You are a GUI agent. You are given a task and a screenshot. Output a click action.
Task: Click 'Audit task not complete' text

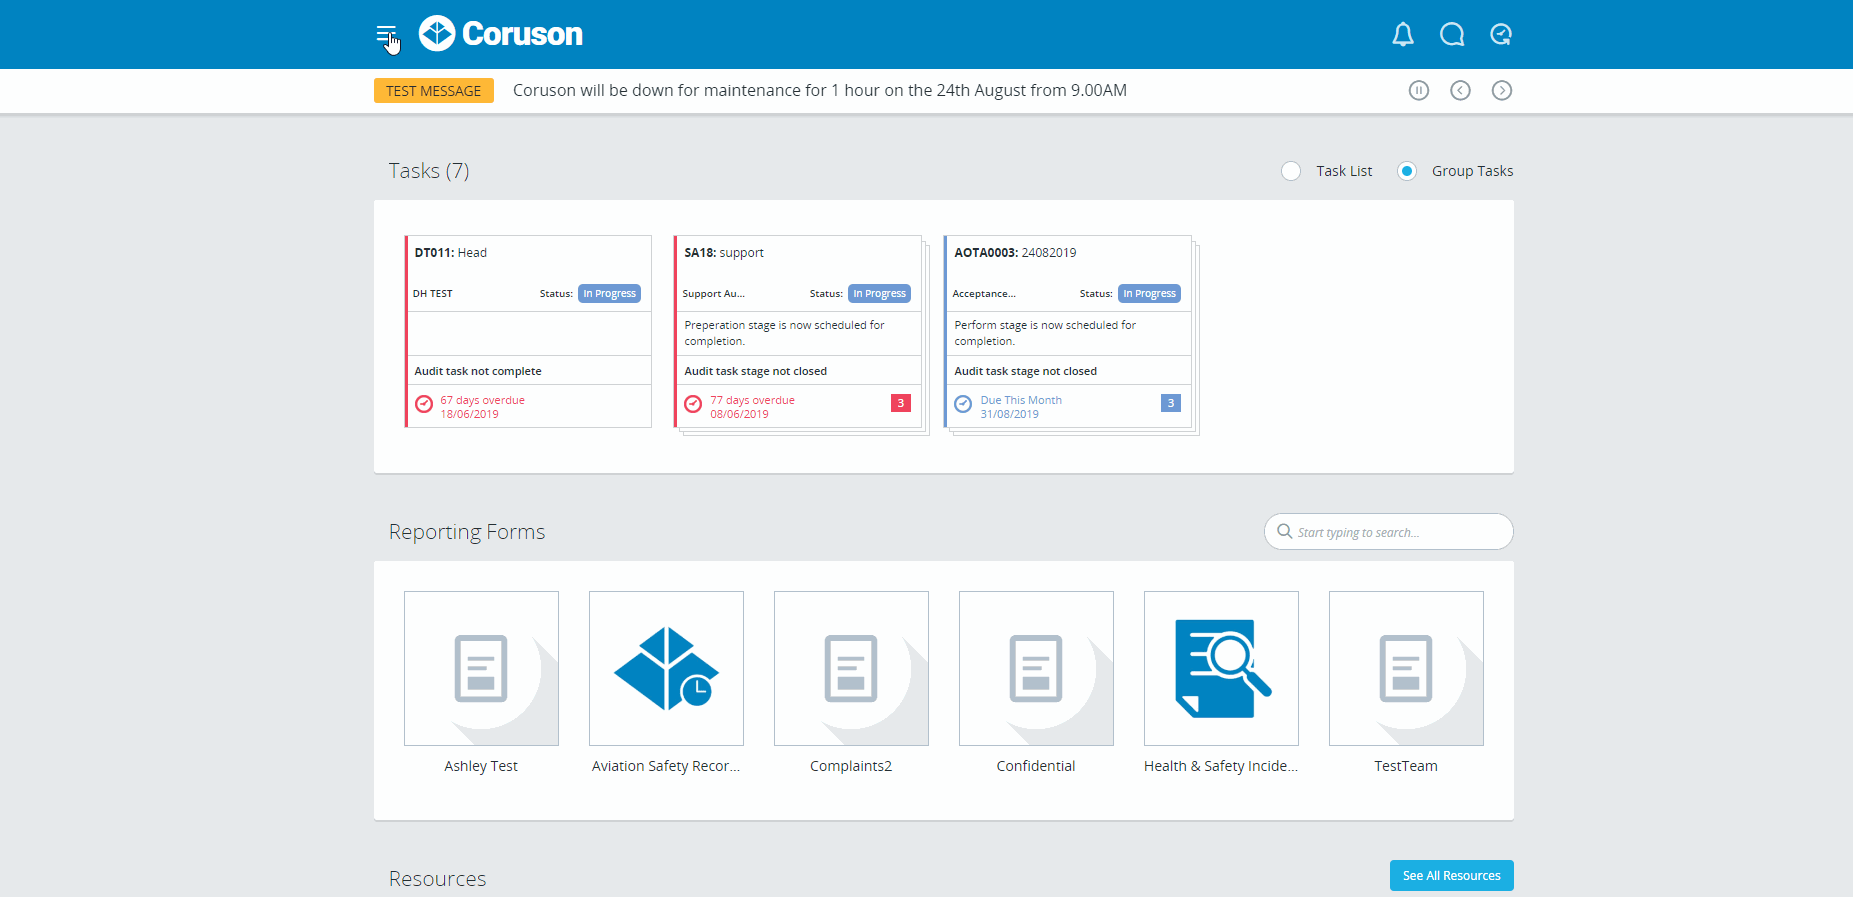478,371
